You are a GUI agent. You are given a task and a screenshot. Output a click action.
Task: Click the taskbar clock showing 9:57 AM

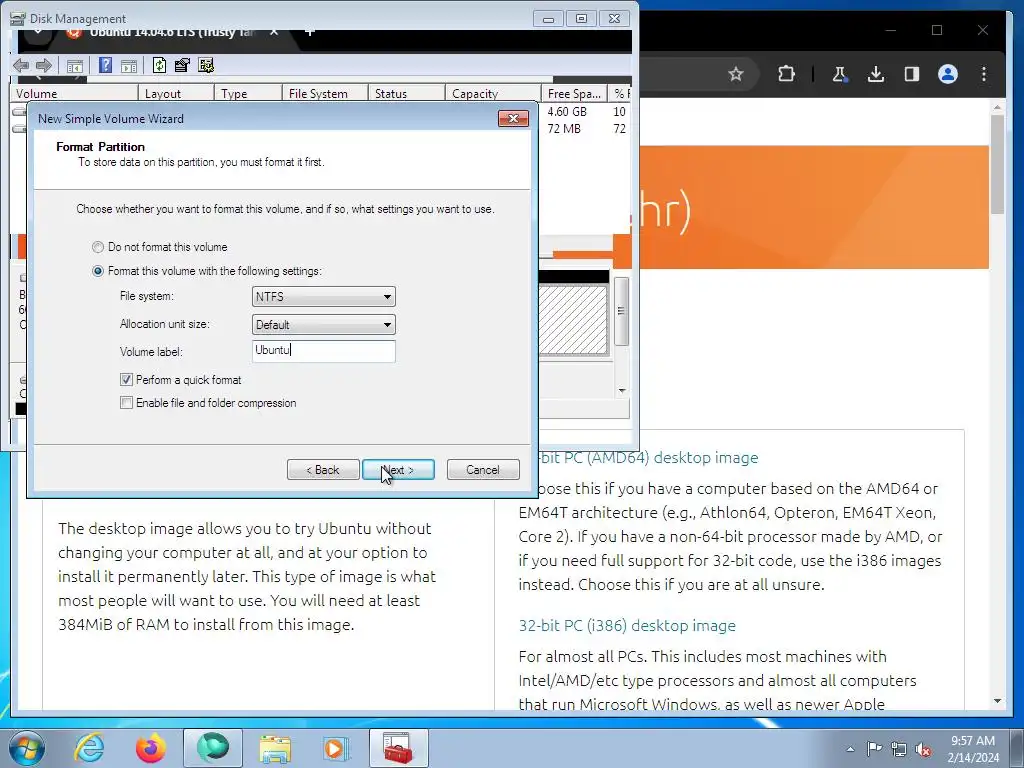click(973, 749)
